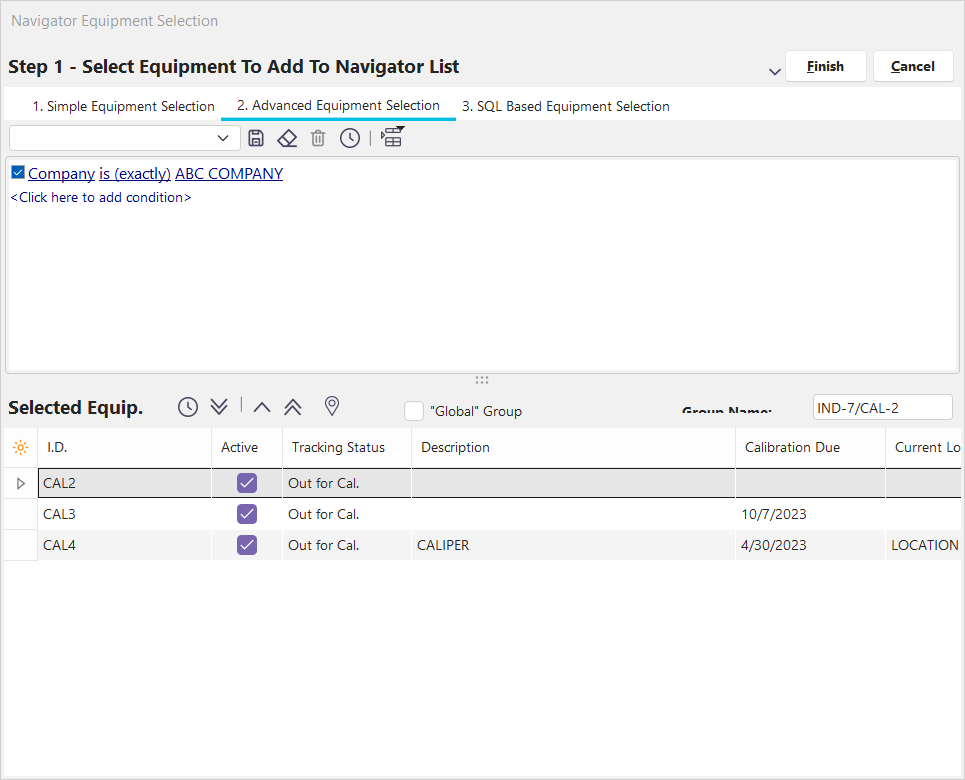Click the Group Name input field
The image size is (965, 780).
point(882,407)
